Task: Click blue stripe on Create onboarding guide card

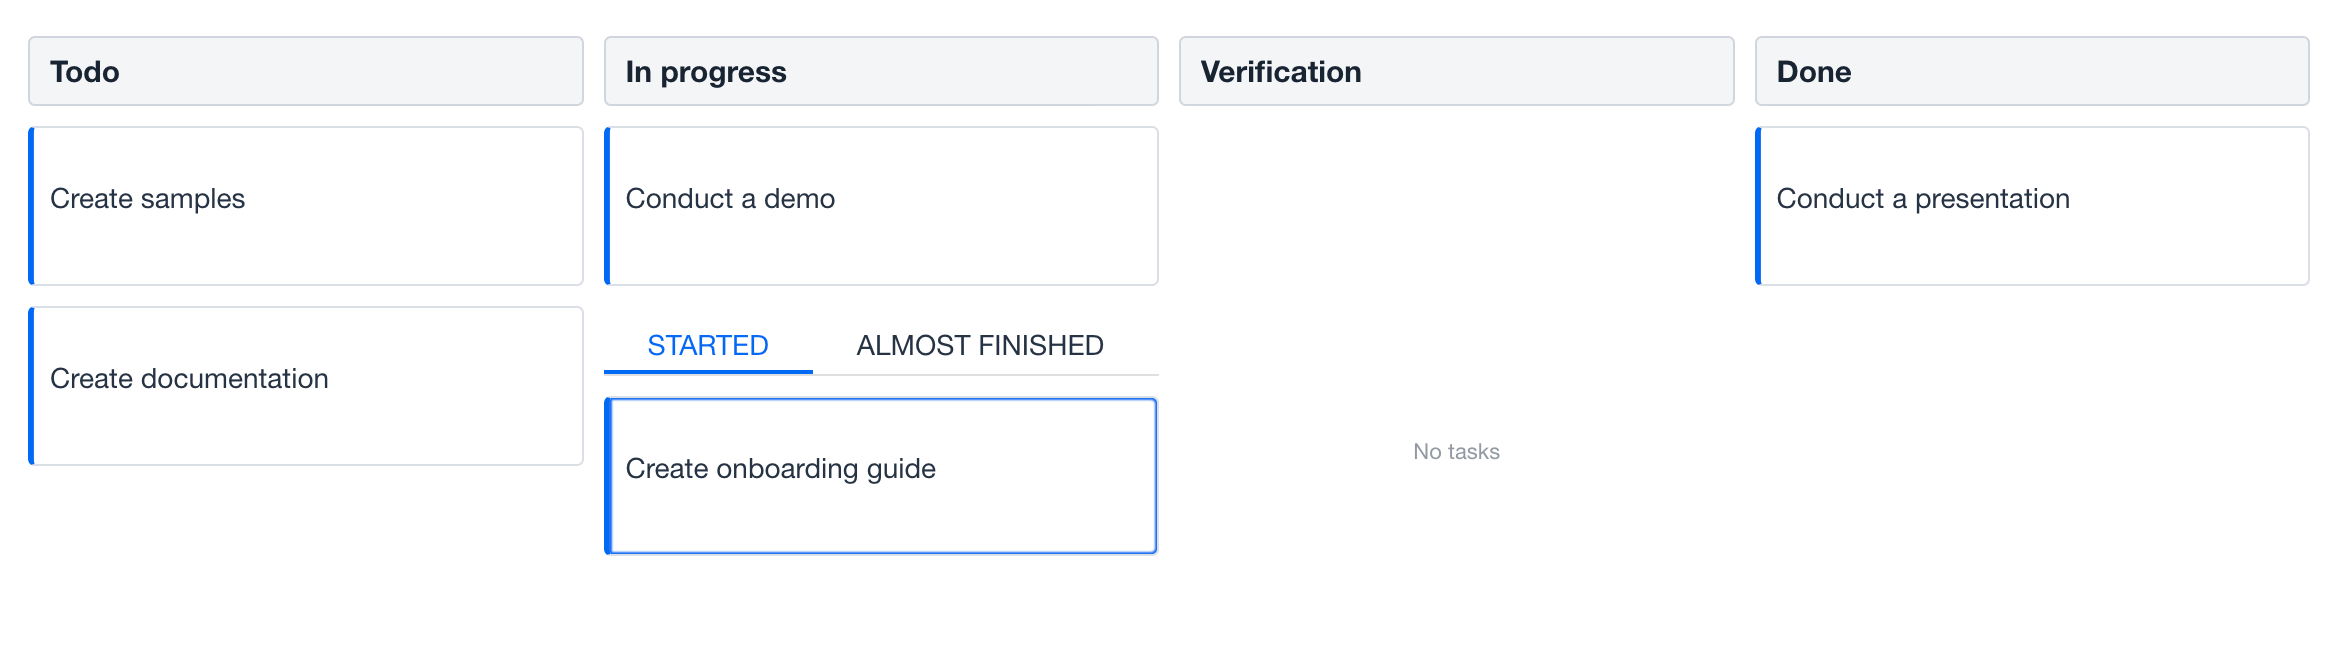Action: [608, 476]
